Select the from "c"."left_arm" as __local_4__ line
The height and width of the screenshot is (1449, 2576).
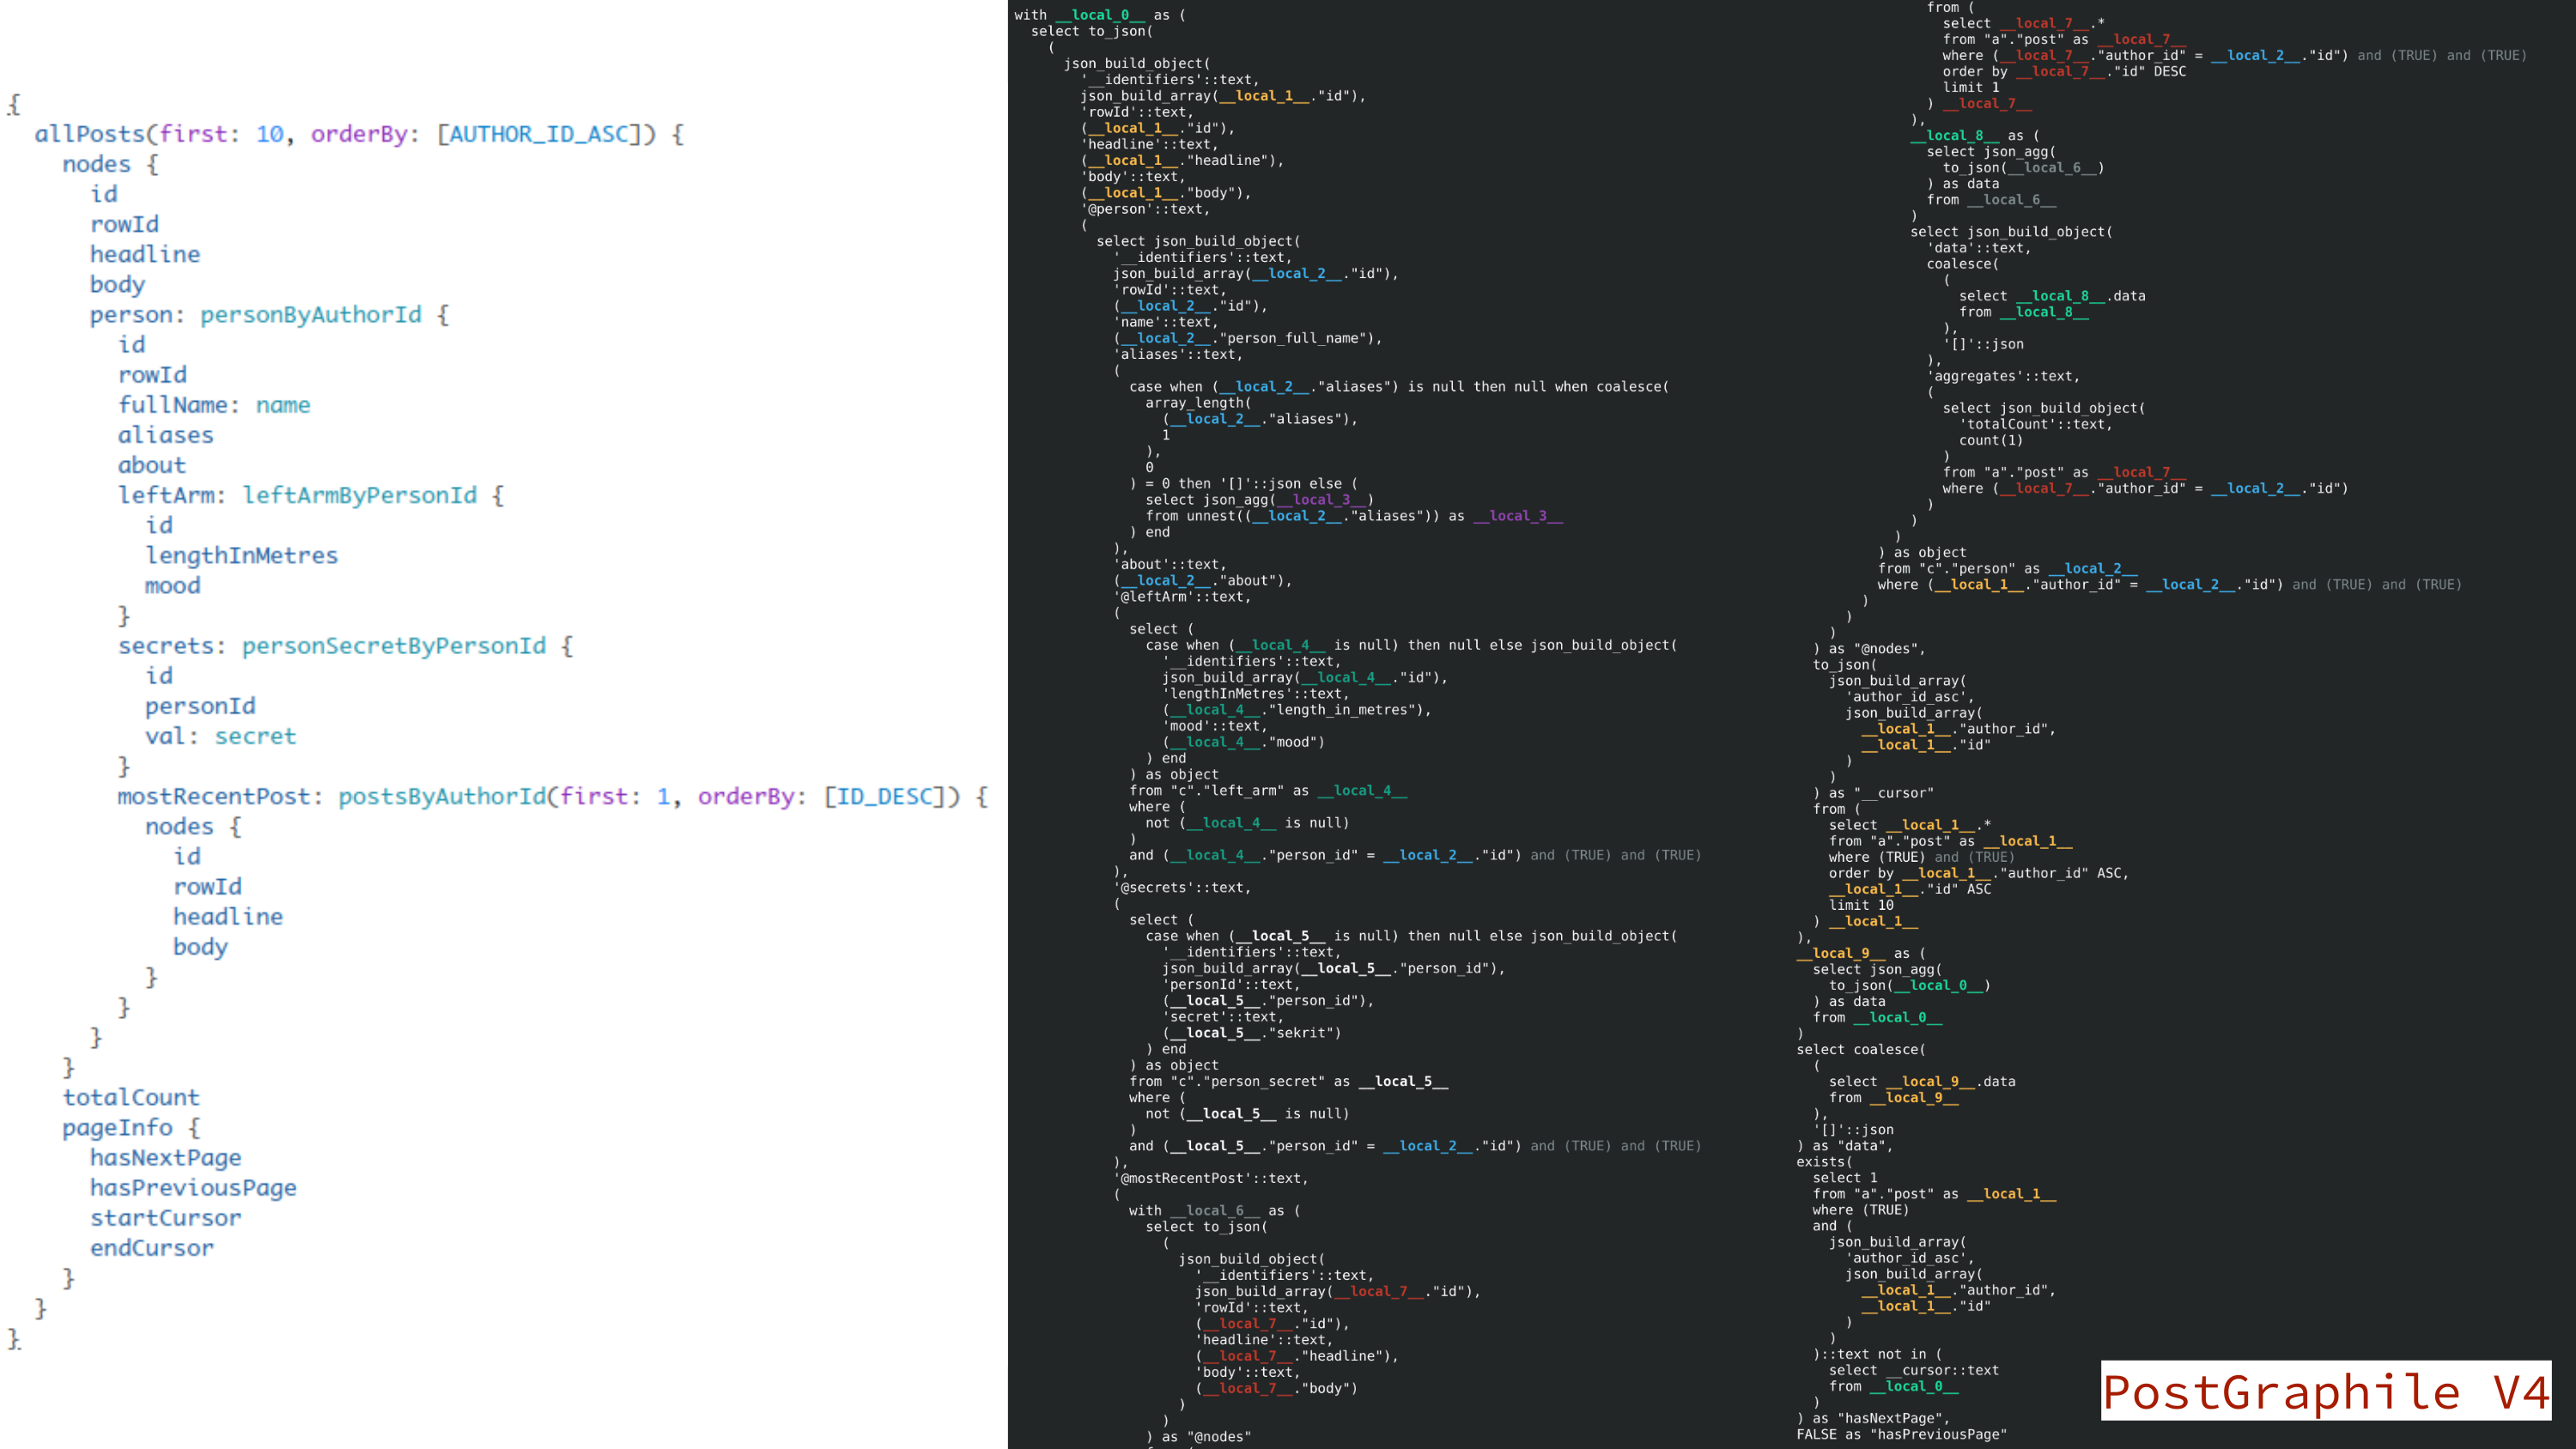click(1268, 791)
